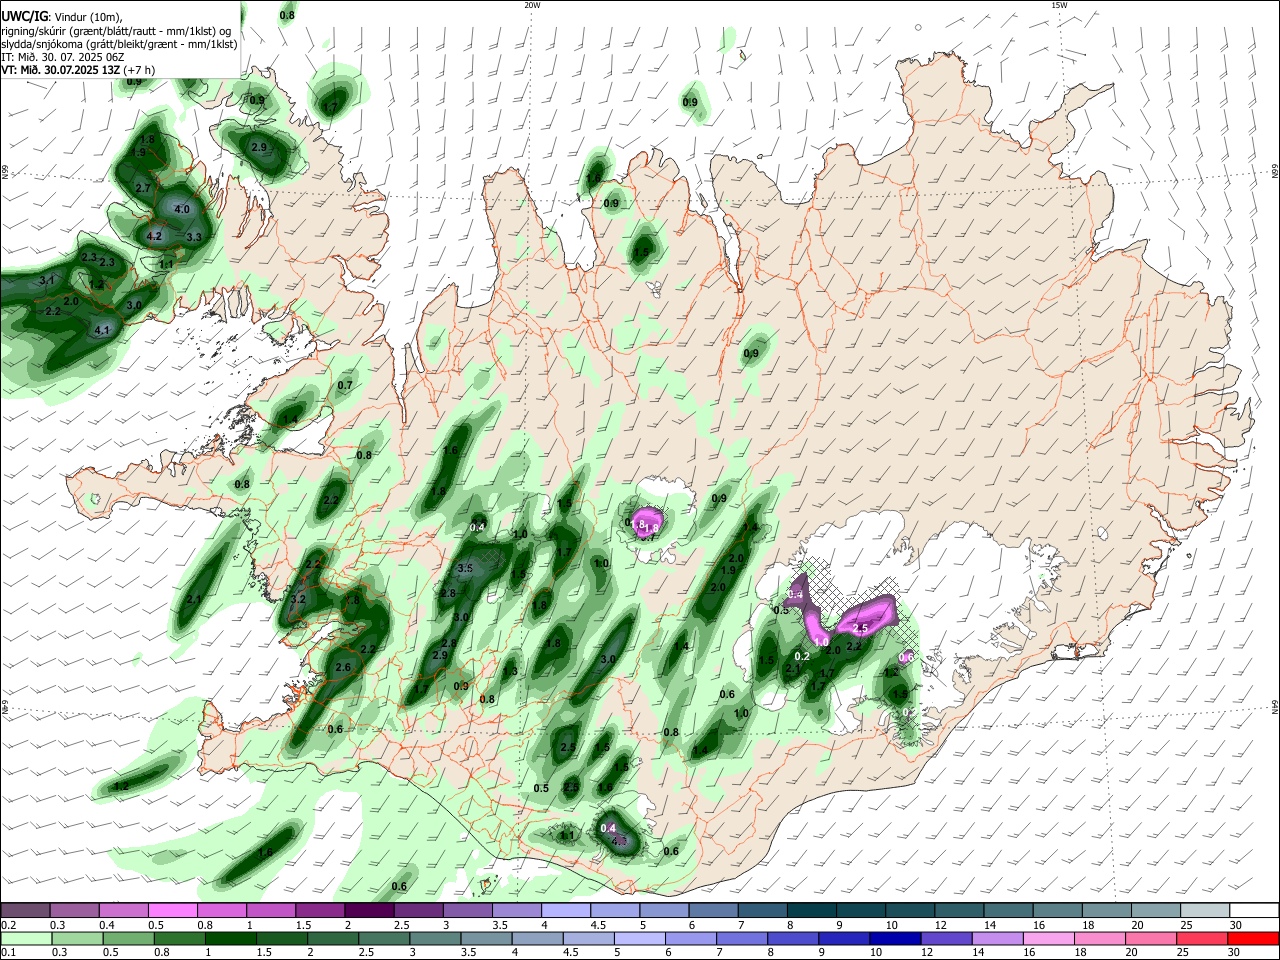Click the bright red rain swatch after 30
1280x960 pixels.
click(1253, 939)
